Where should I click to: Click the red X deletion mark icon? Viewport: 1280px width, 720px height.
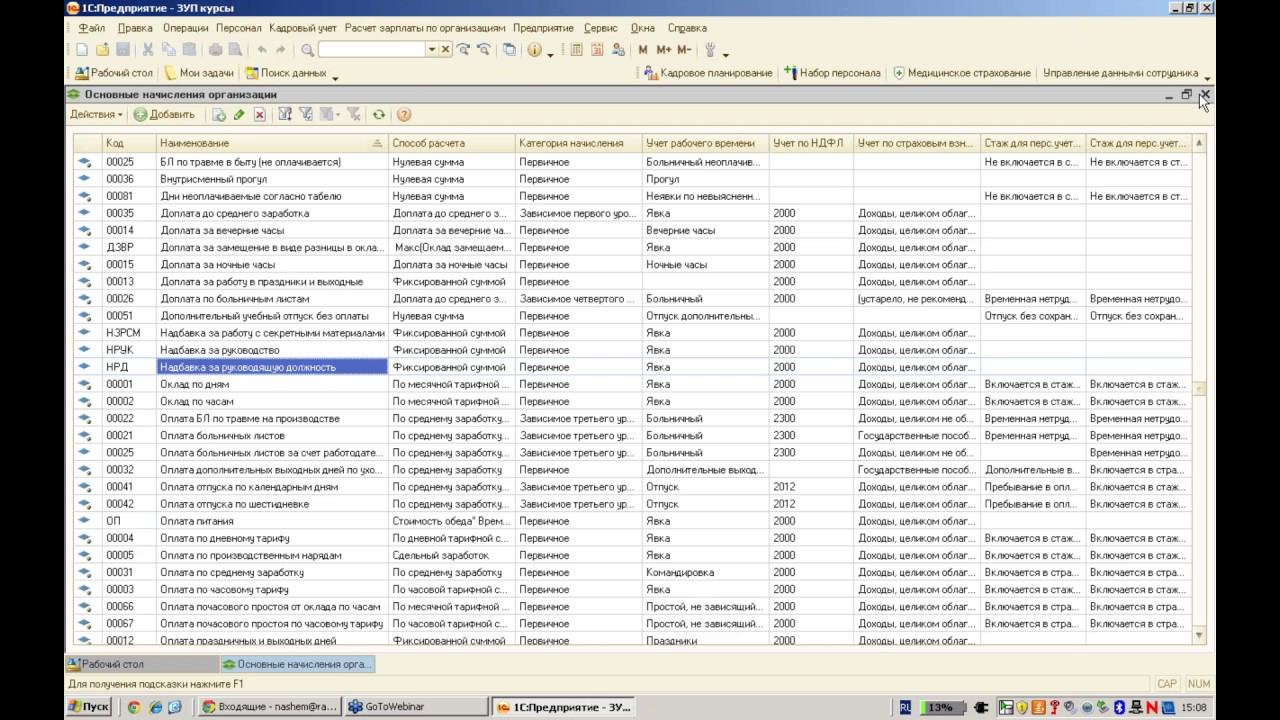[259, 115]
